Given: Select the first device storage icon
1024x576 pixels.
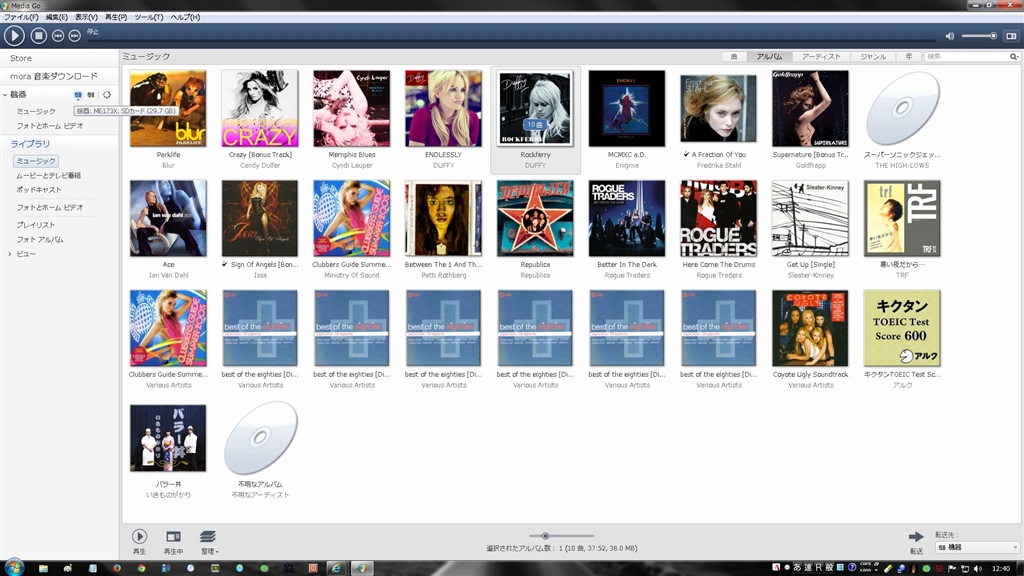Looking at the screenshot, I should click(x=78, y=95).
